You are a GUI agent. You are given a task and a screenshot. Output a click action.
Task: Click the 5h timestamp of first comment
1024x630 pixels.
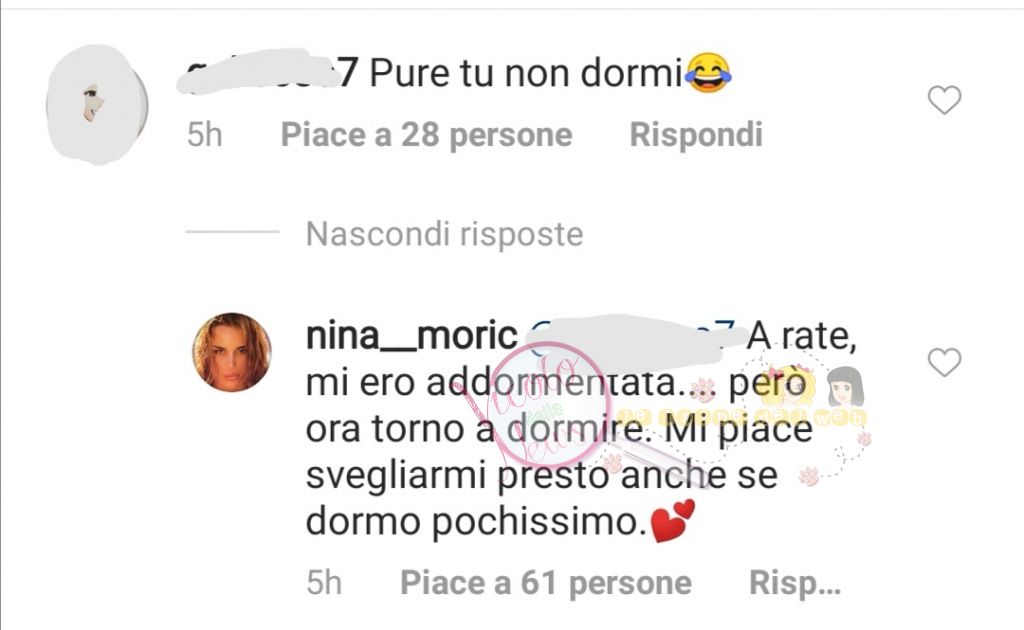(204, 135)
